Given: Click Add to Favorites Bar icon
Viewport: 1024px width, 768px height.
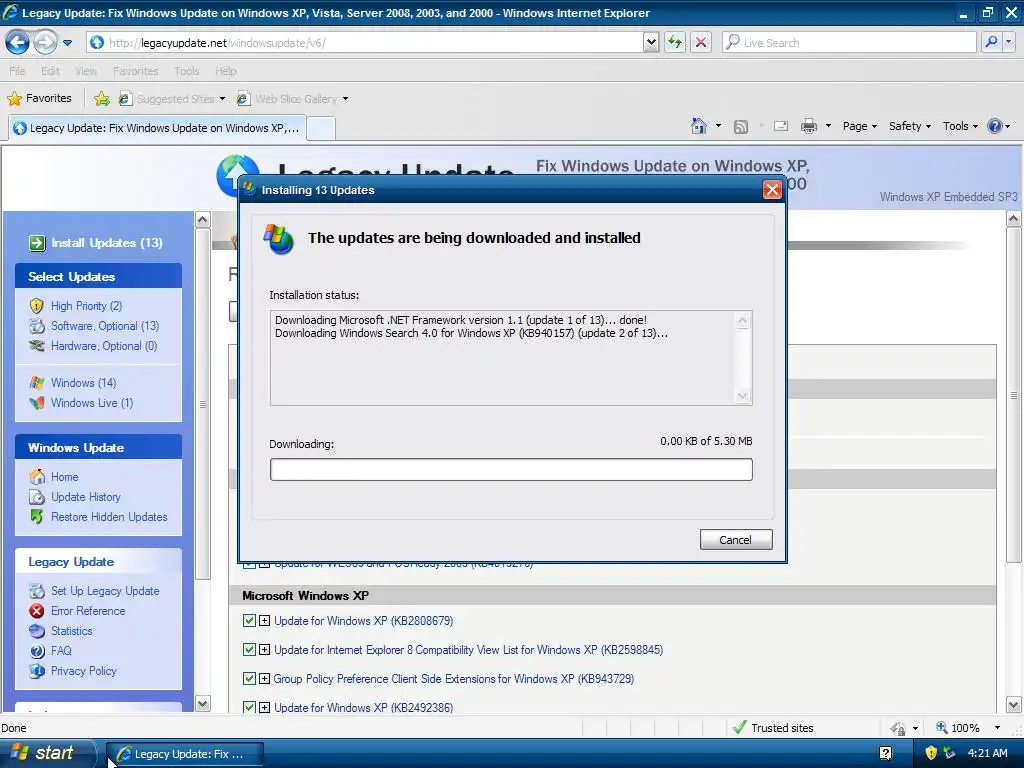Looking at the screenshot, I should tap(101, 99).
